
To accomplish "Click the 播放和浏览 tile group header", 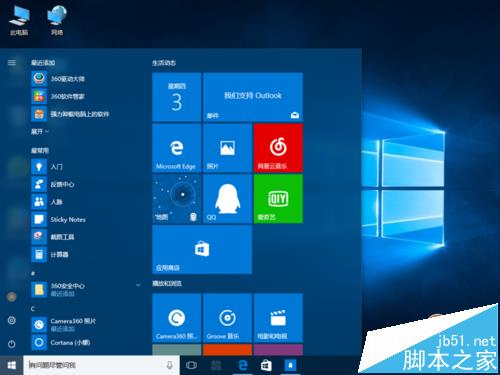I will (x=167, y=284).
